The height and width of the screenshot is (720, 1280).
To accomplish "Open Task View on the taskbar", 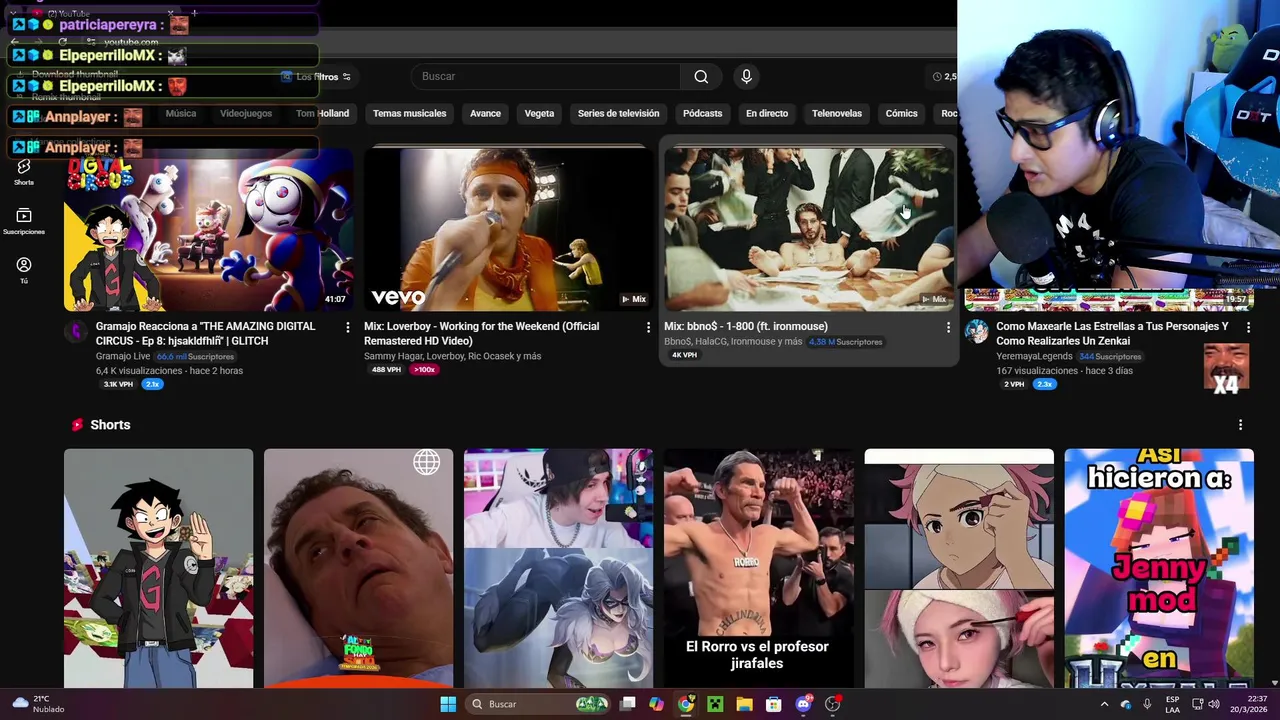I will click(x=628, y=704).
